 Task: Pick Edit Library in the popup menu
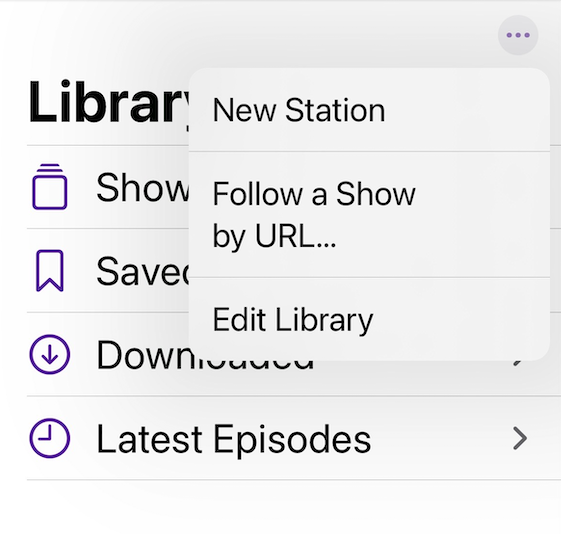(369, 319)
